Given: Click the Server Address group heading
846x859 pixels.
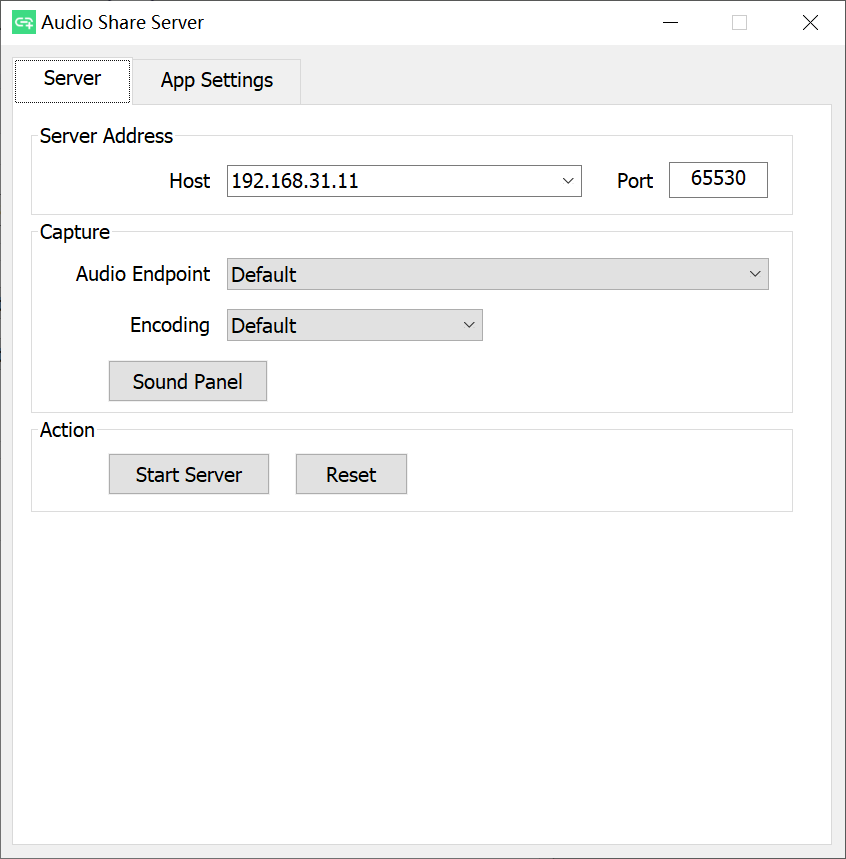Looking at the screenshot, I should point(106,136).
